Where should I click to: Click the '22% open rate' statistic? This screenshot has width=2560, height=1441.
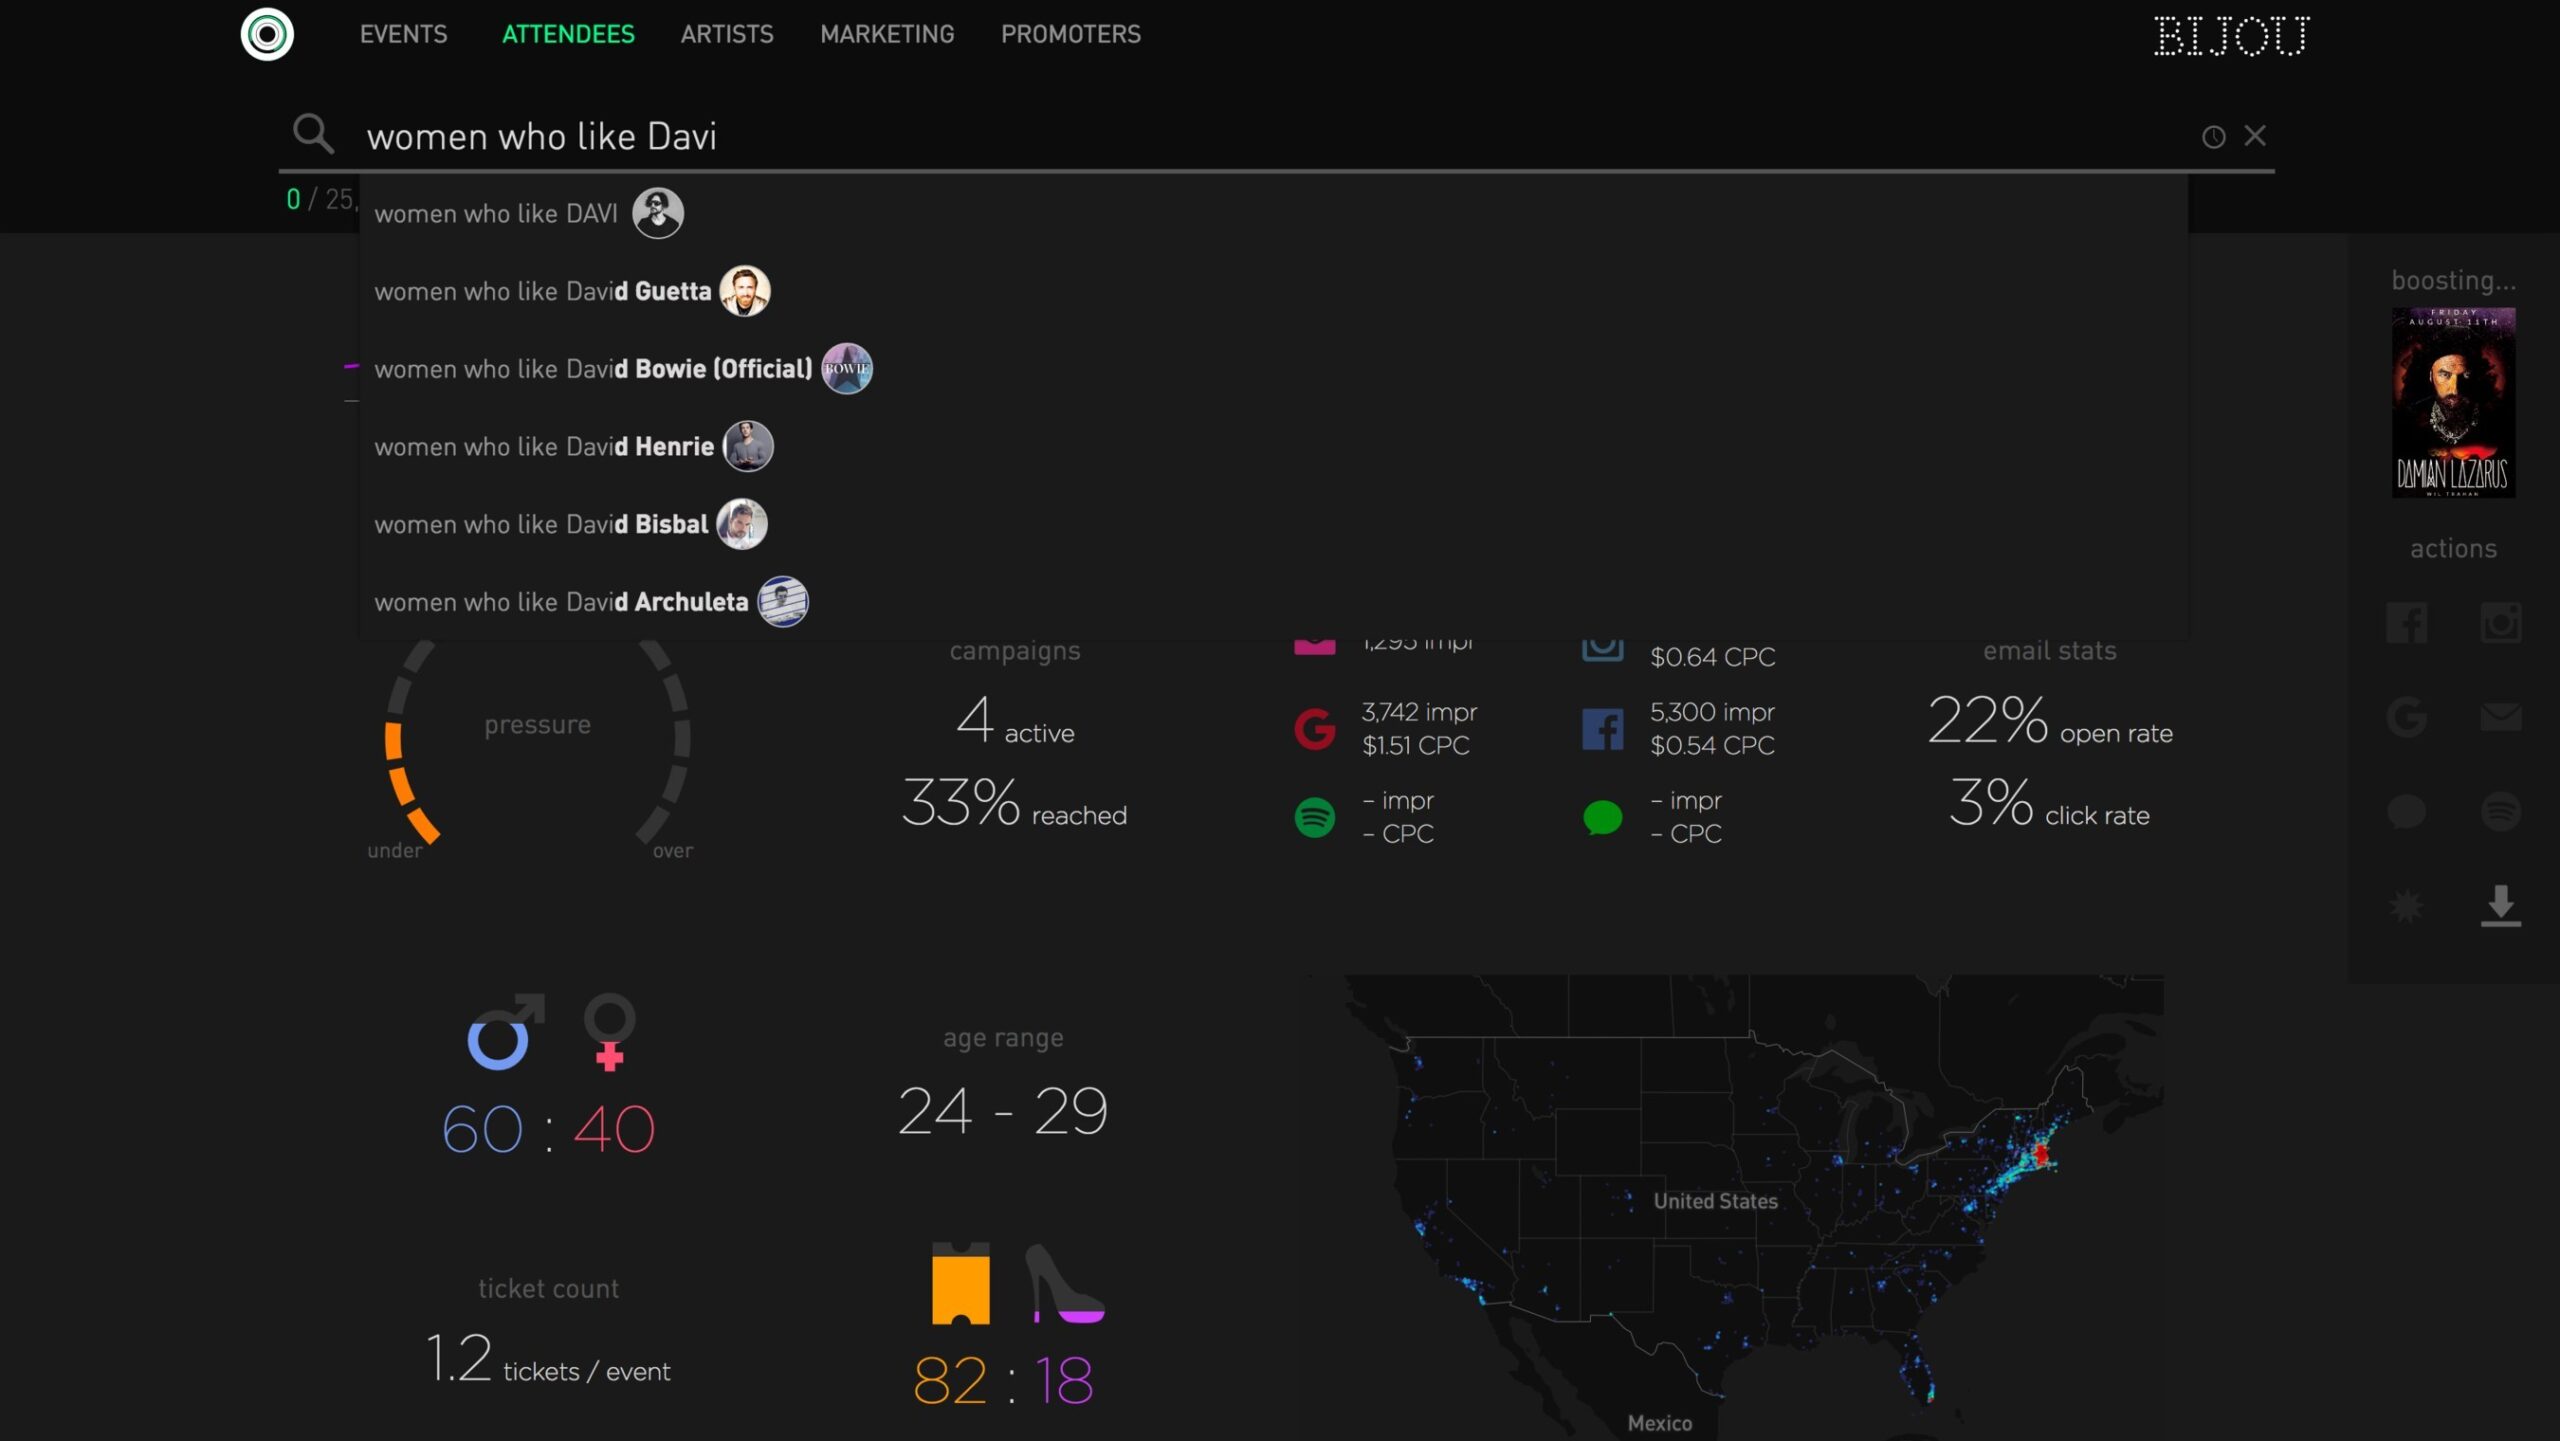pyautogui.click(x=2050, y=720)
